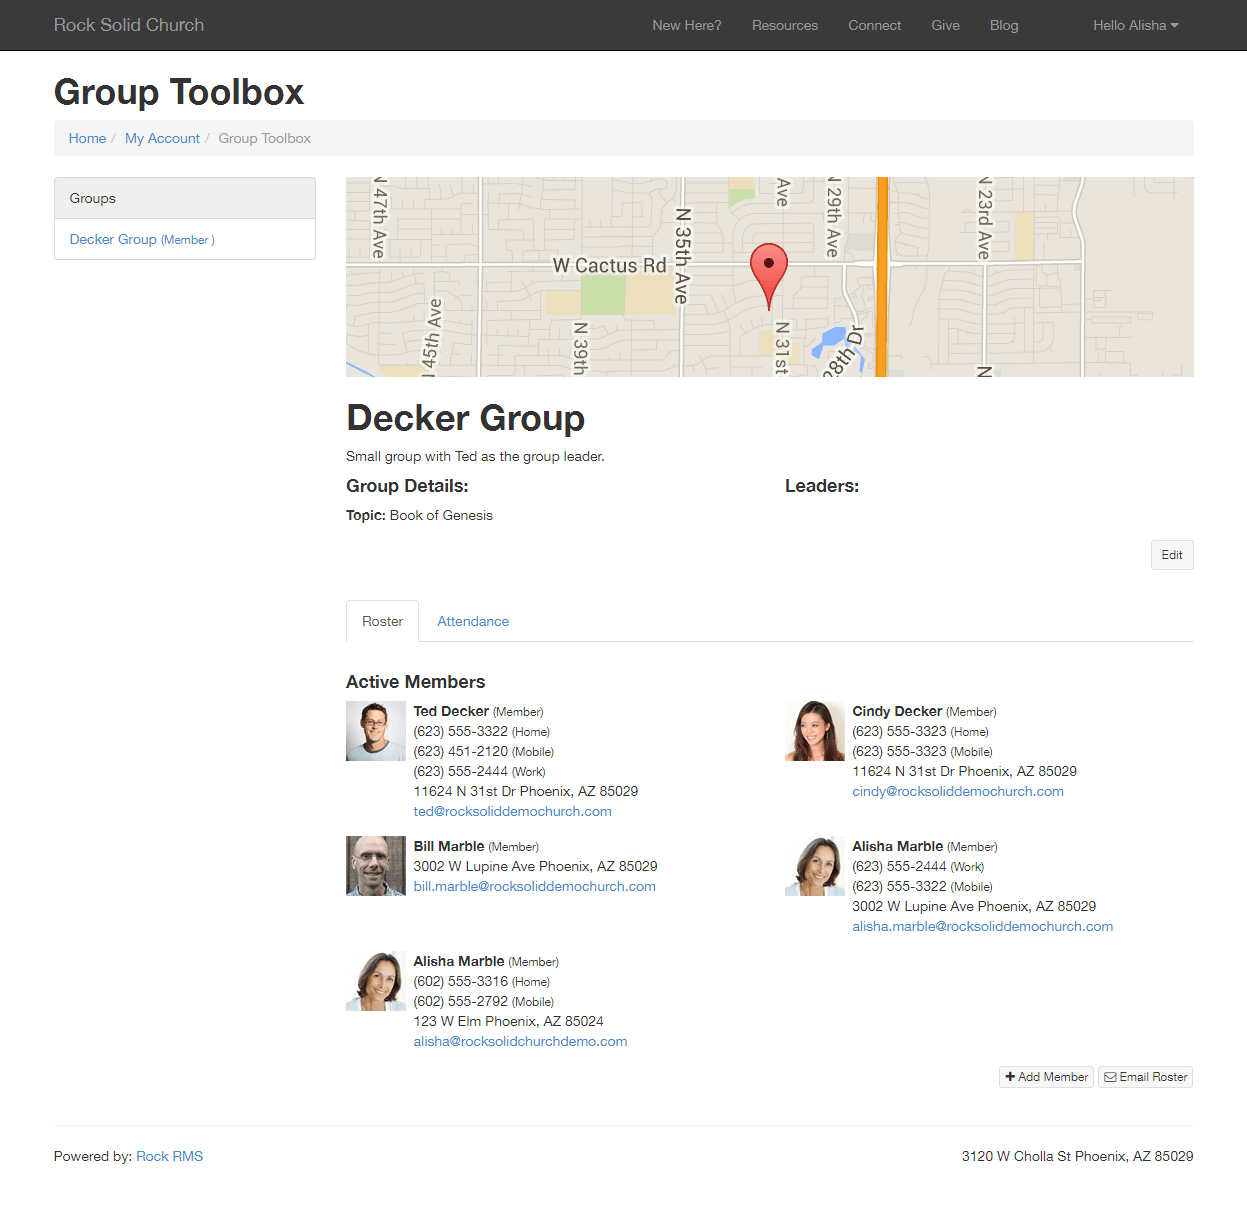
Task: Click the Email Roster button
Action: (1146, 1077)
